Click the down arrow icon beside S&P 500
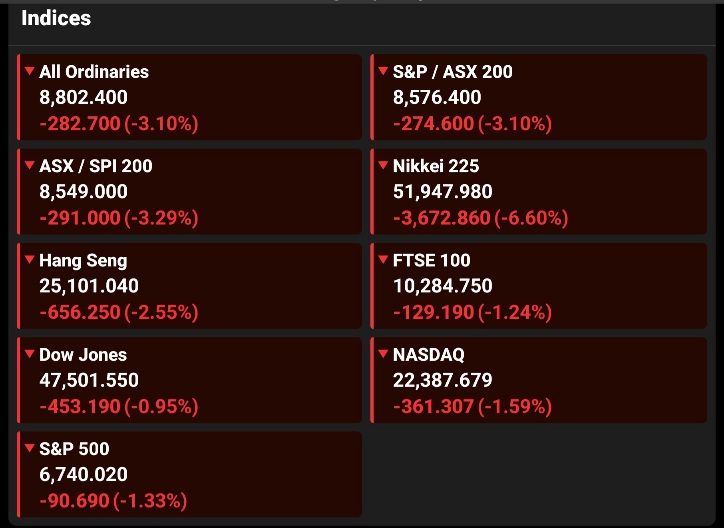Image resolution: width=724 pixels, height=528 pixels. pos(29,448)
